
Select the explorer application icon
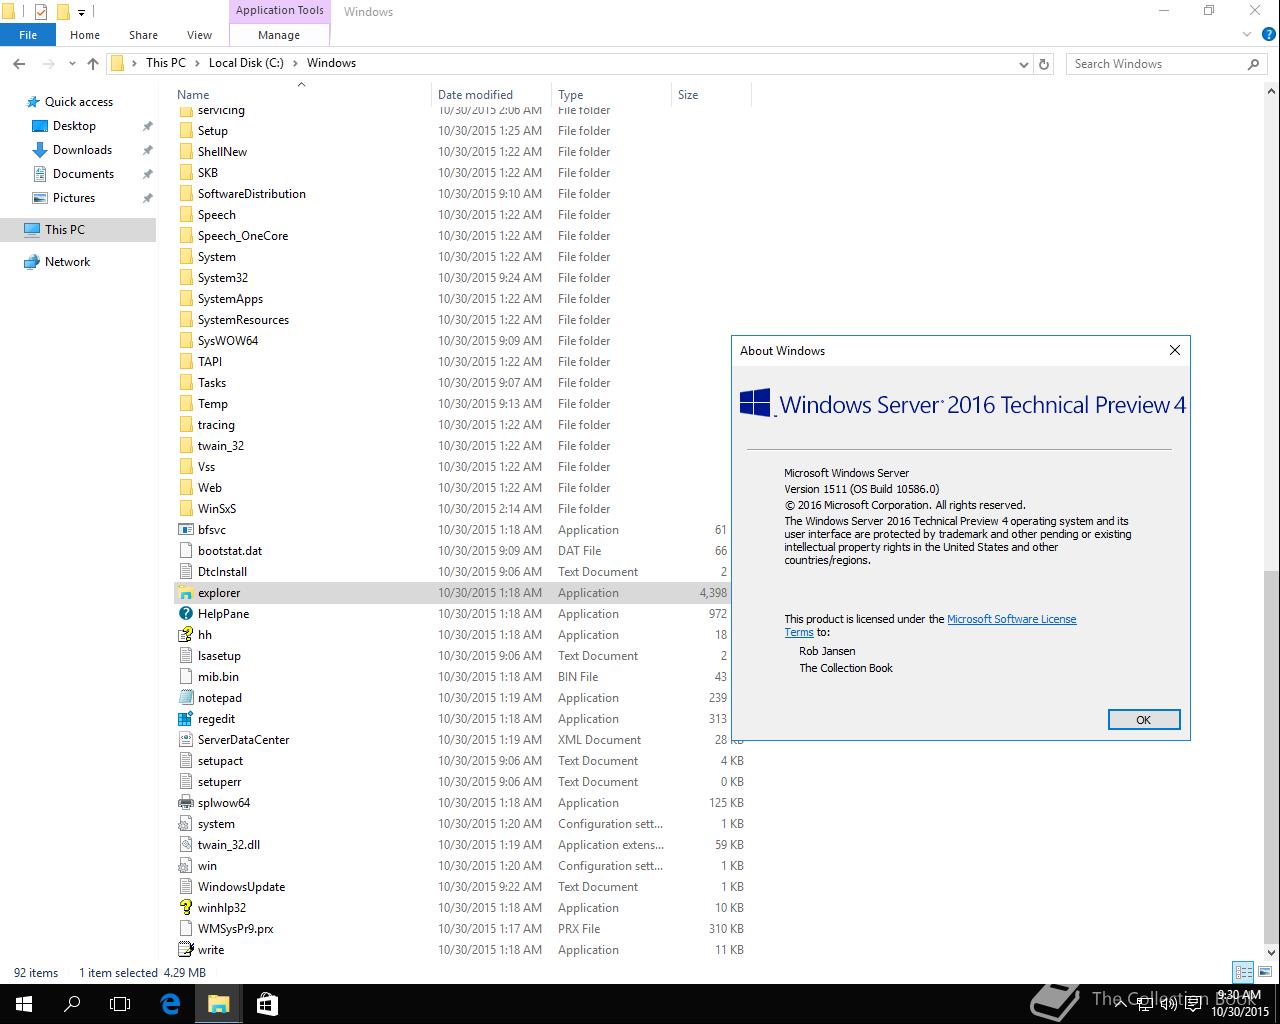(185, 593)
